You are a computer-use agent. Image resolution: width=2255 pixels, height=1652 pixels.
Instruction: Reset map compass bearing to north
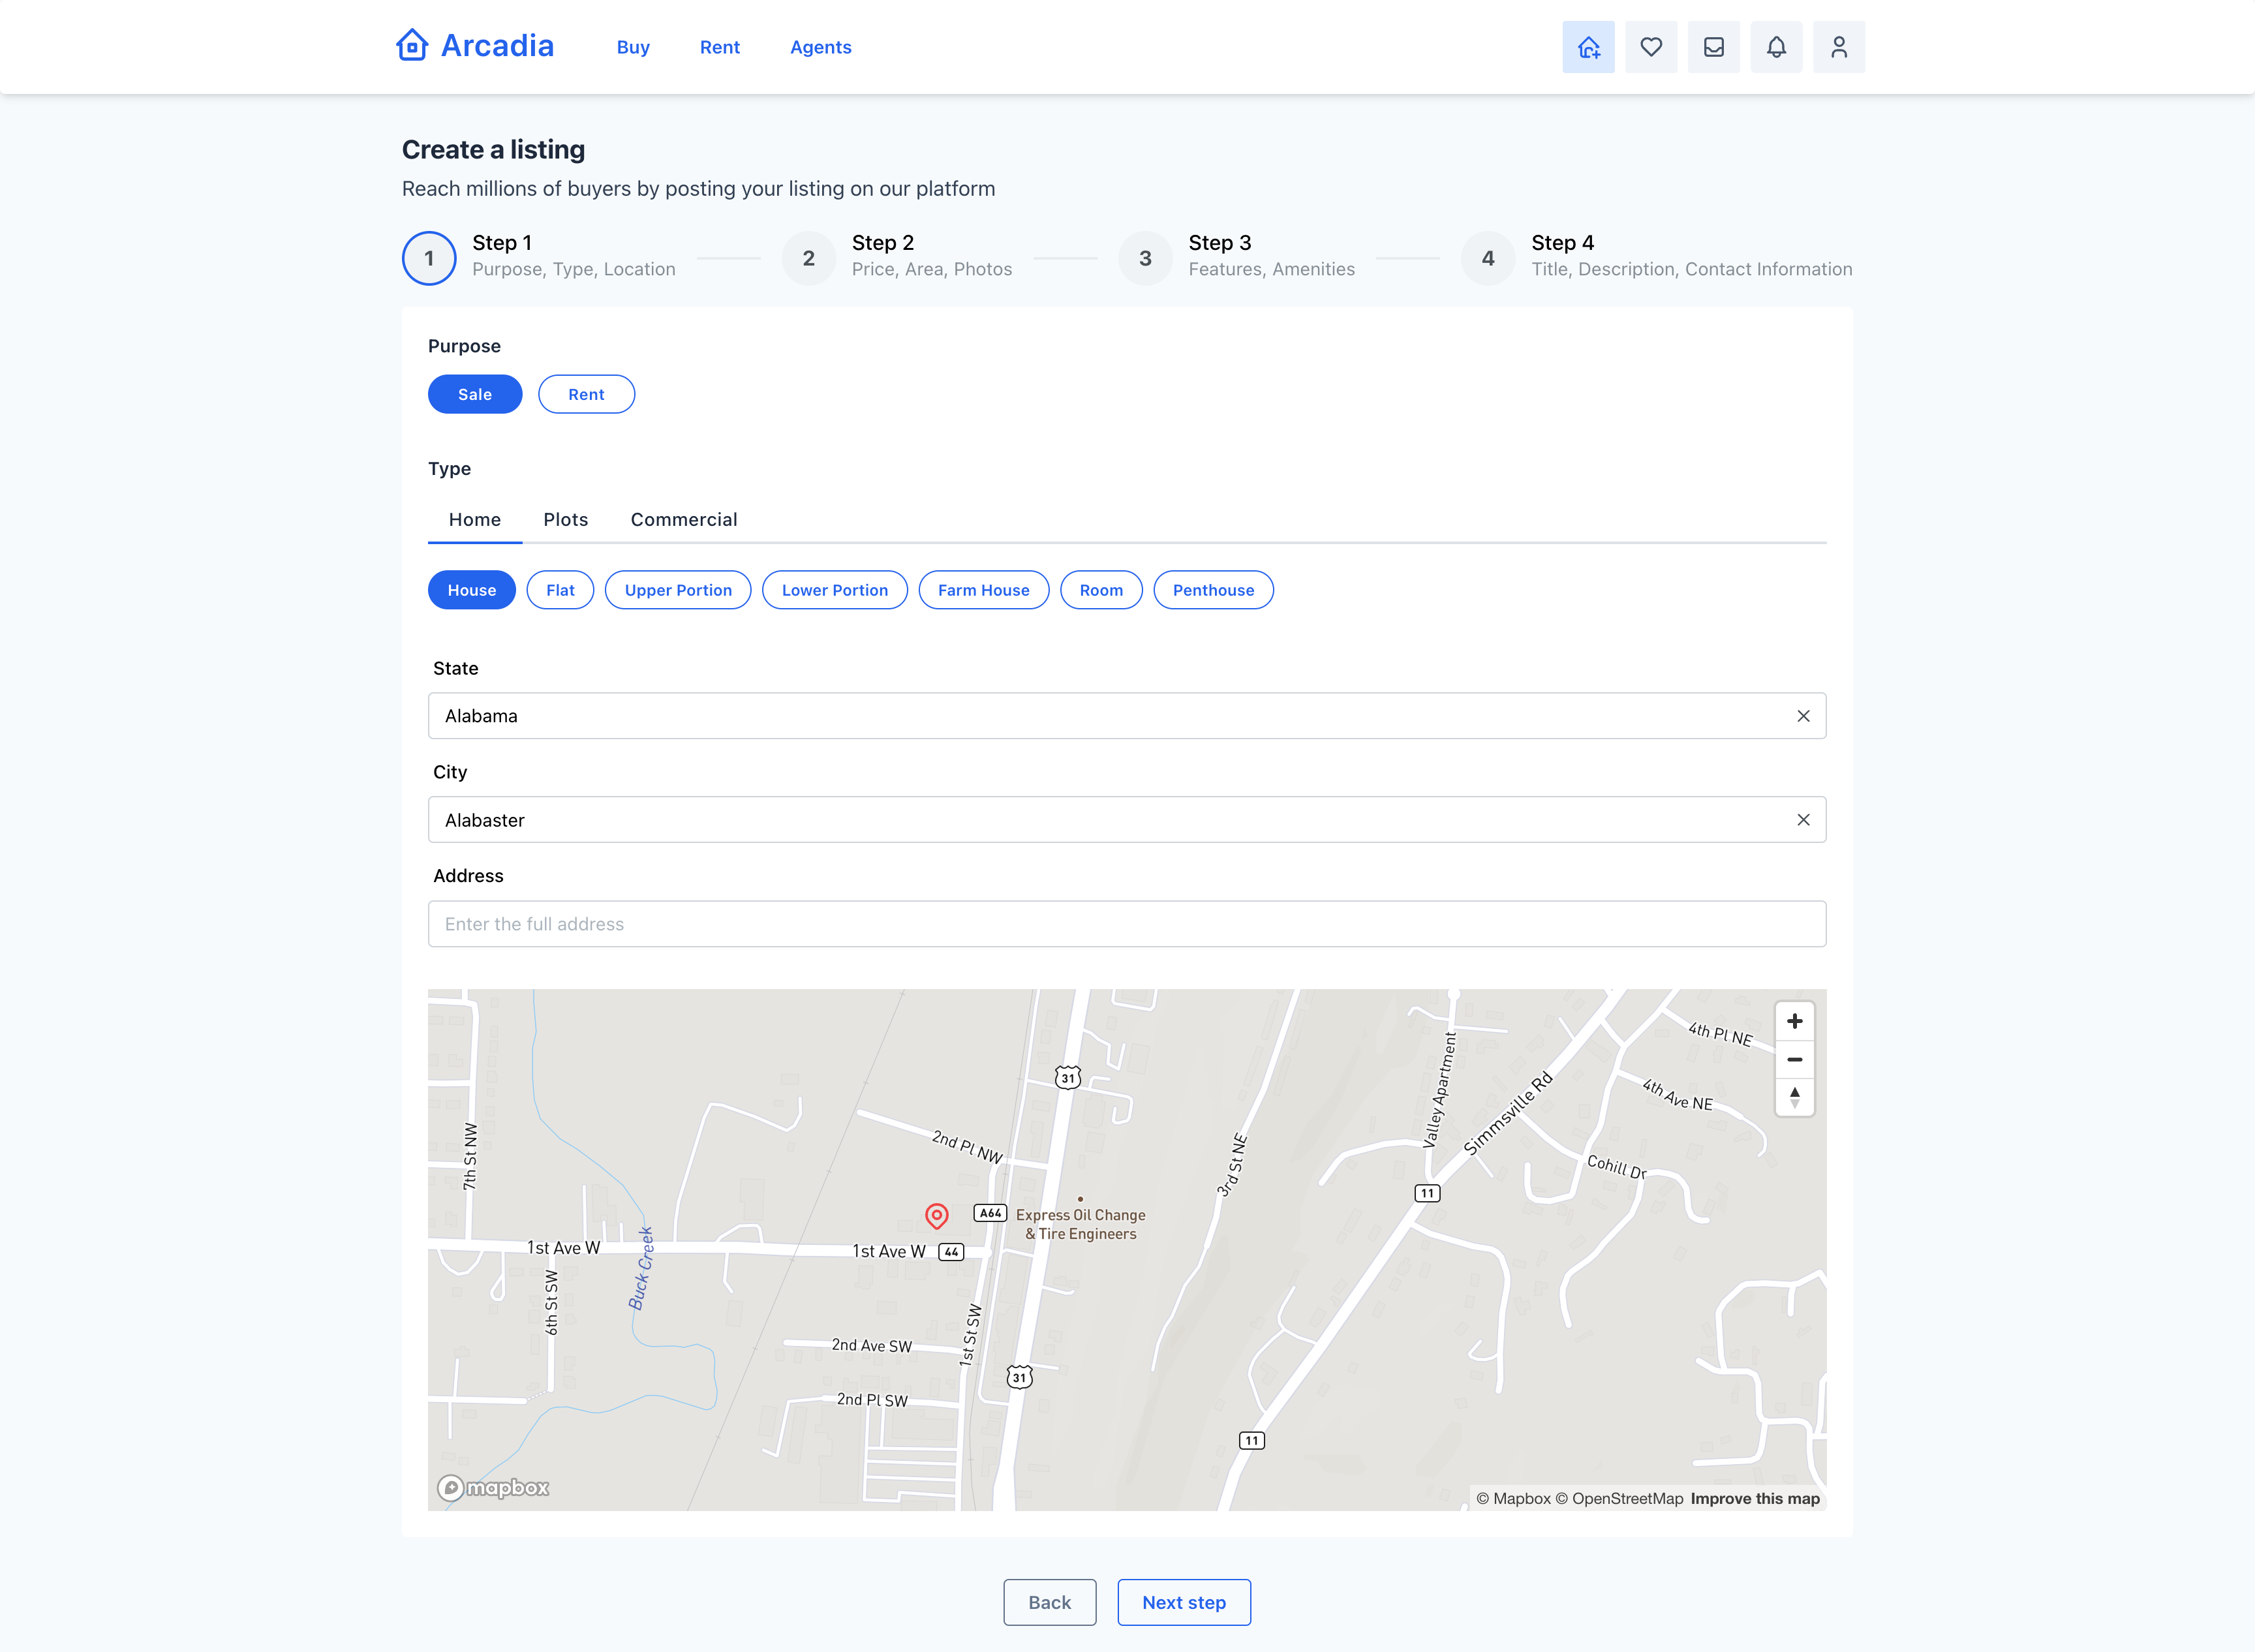click(x=1794, y=1097)
